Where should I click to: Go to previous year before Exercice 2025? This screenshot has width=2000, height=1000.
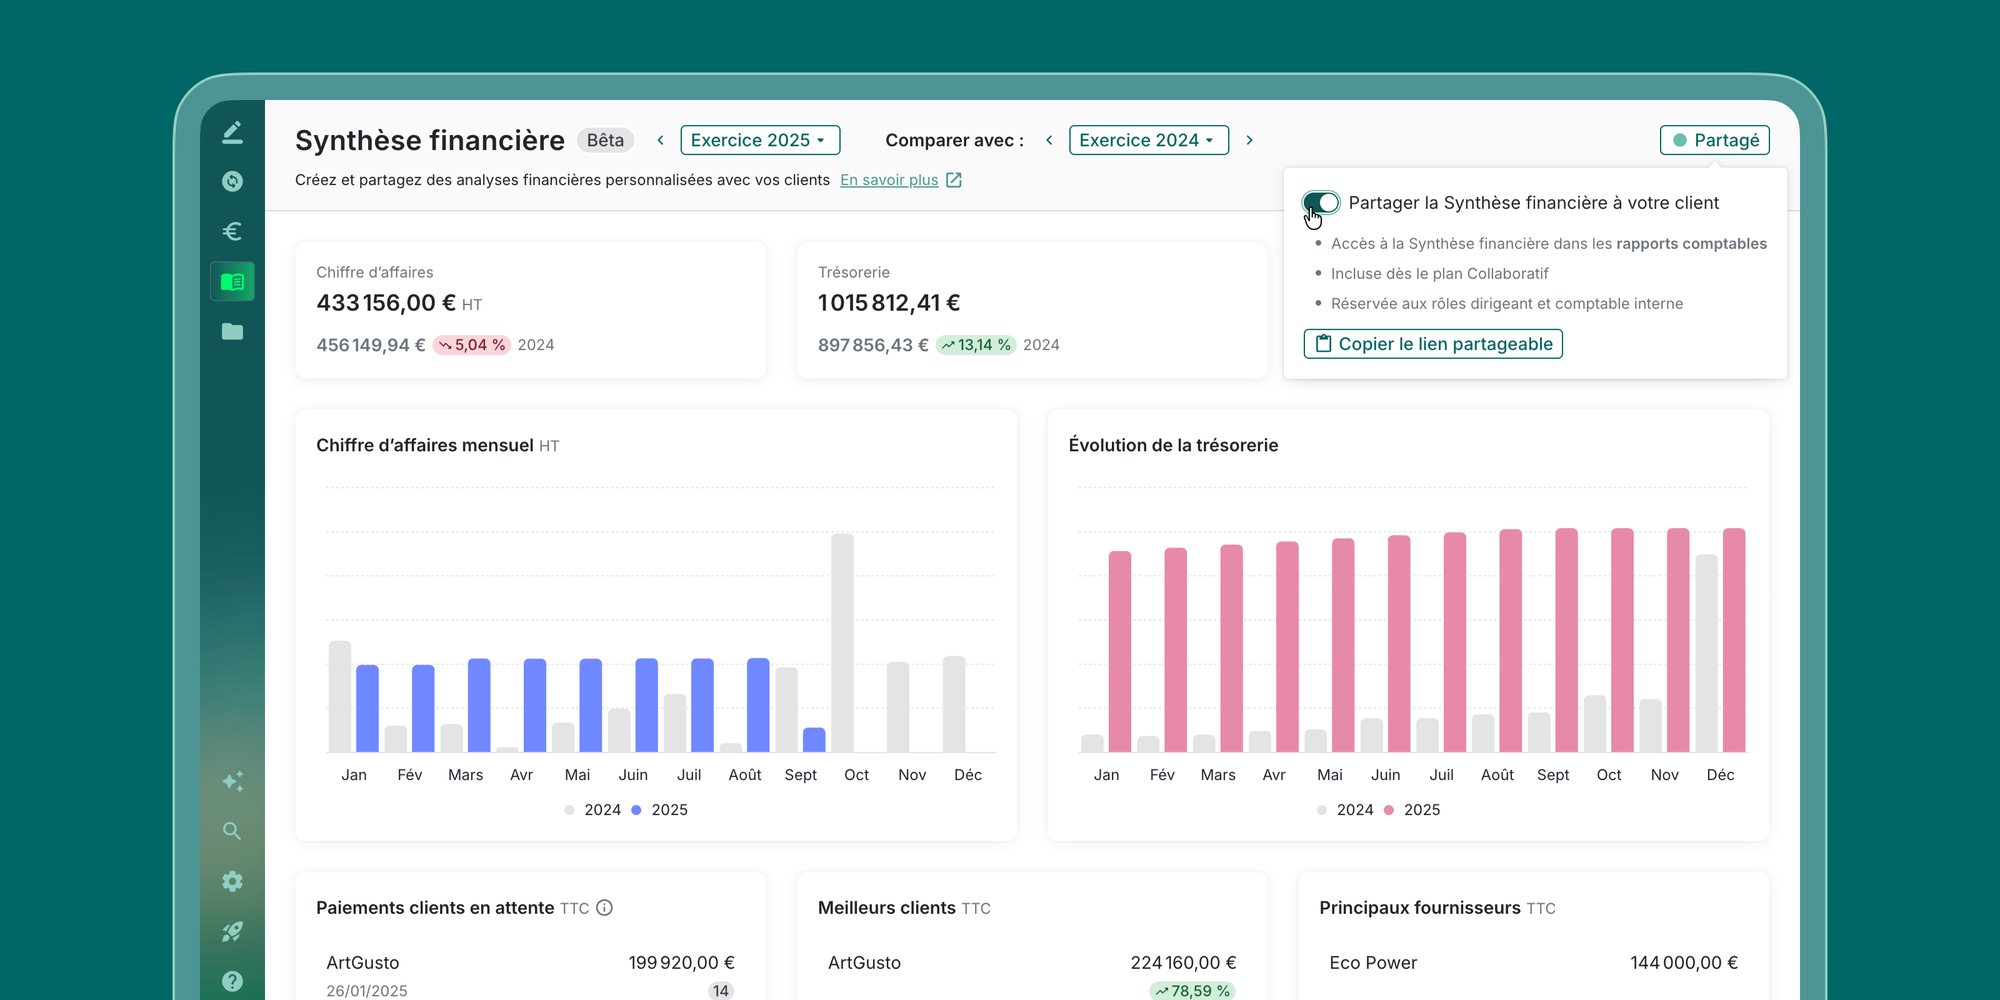pyautogui.click(x=660, y=140)
